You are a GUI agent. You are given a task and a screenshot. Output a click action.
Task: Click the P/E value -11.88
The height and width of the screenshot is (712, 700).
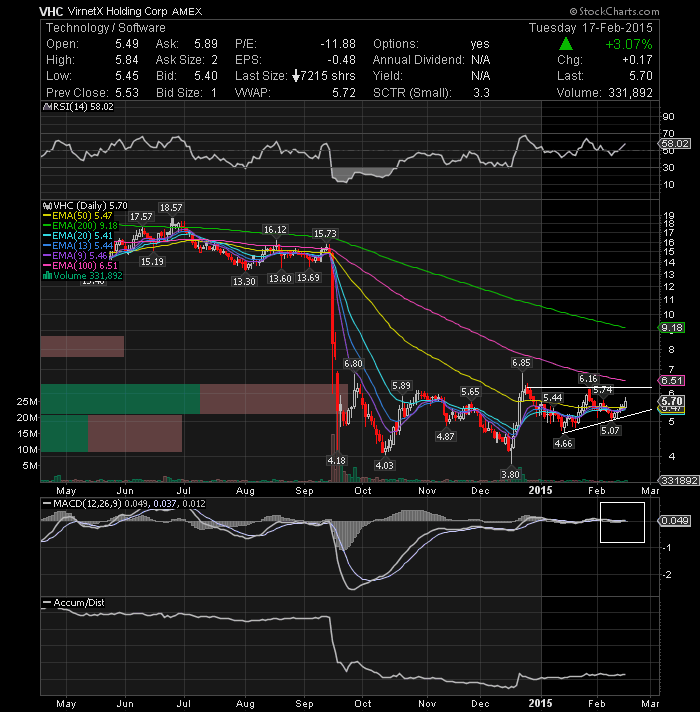pos(338,44)
